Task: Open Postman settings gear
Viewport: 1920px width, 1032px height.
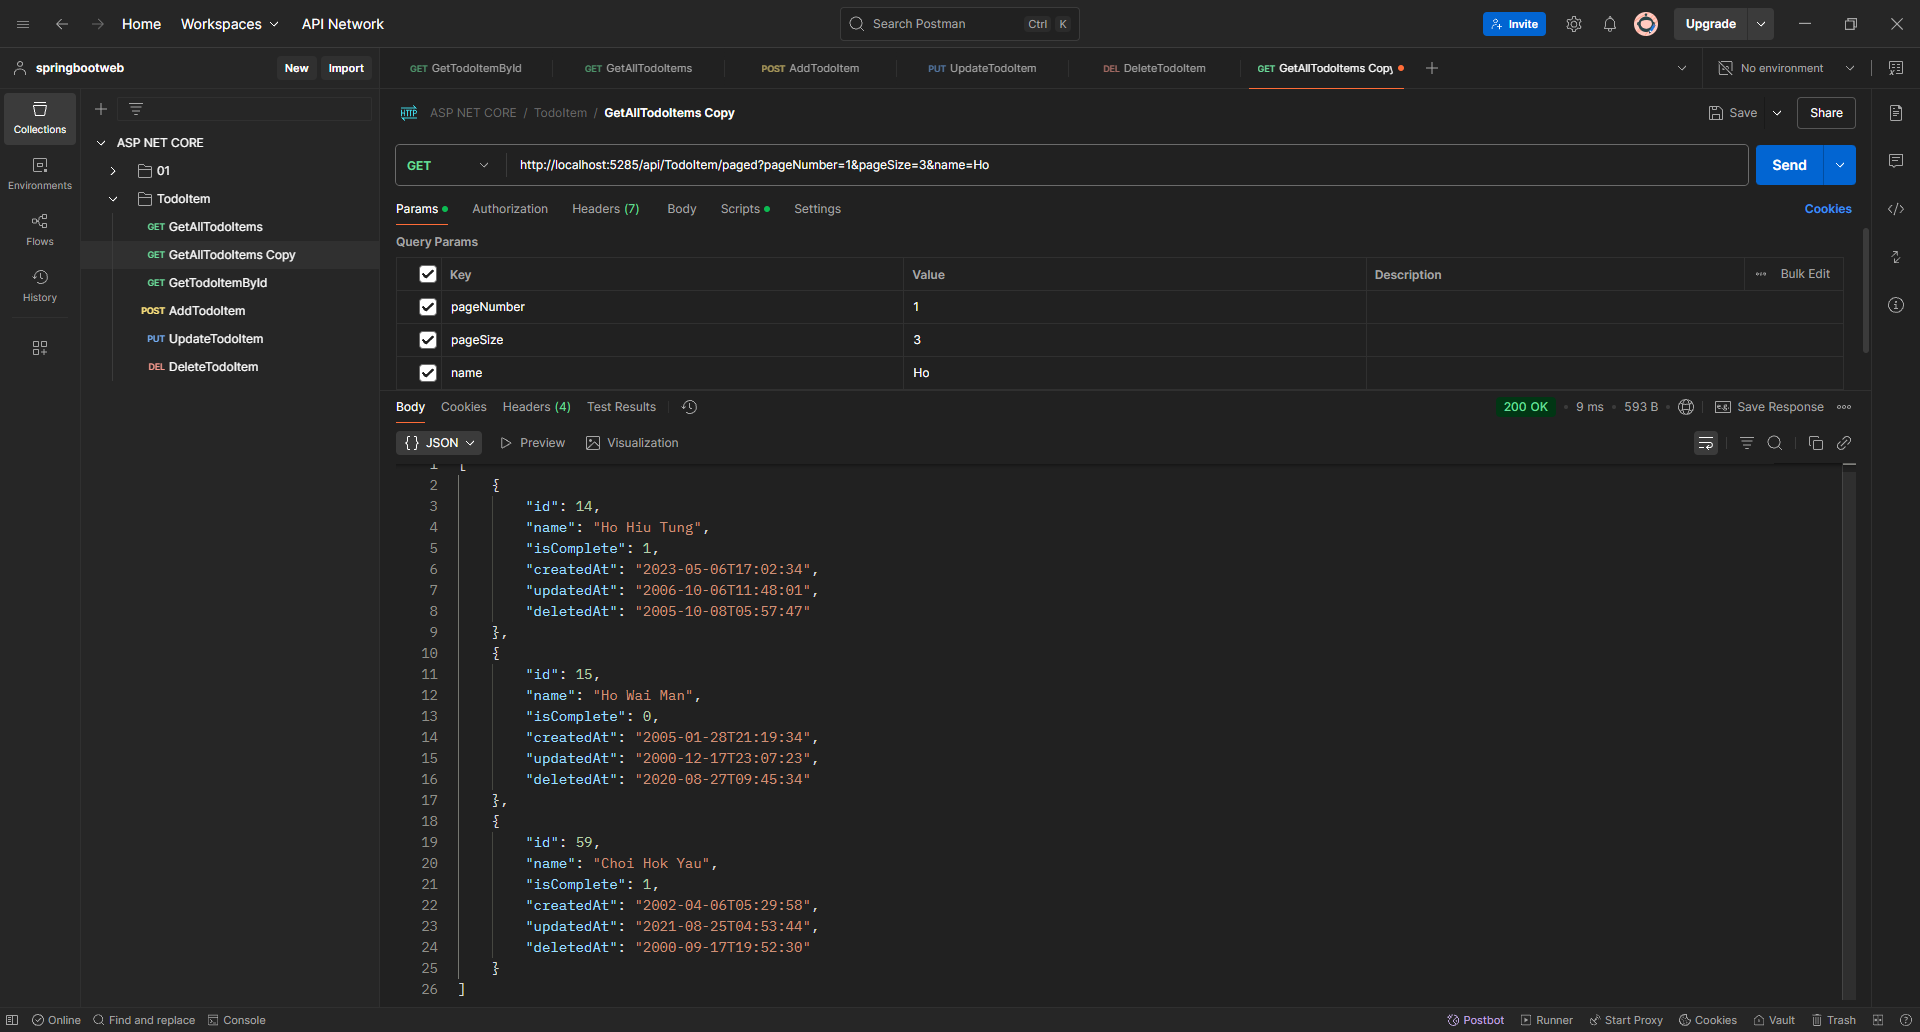Action: [1573, 24]
